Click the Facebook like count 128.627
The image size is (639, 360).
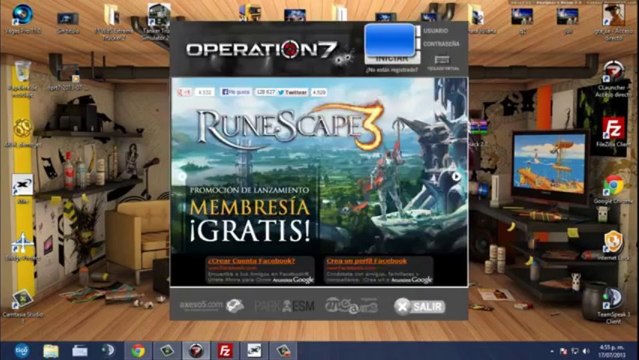click(x=265, y=92)
